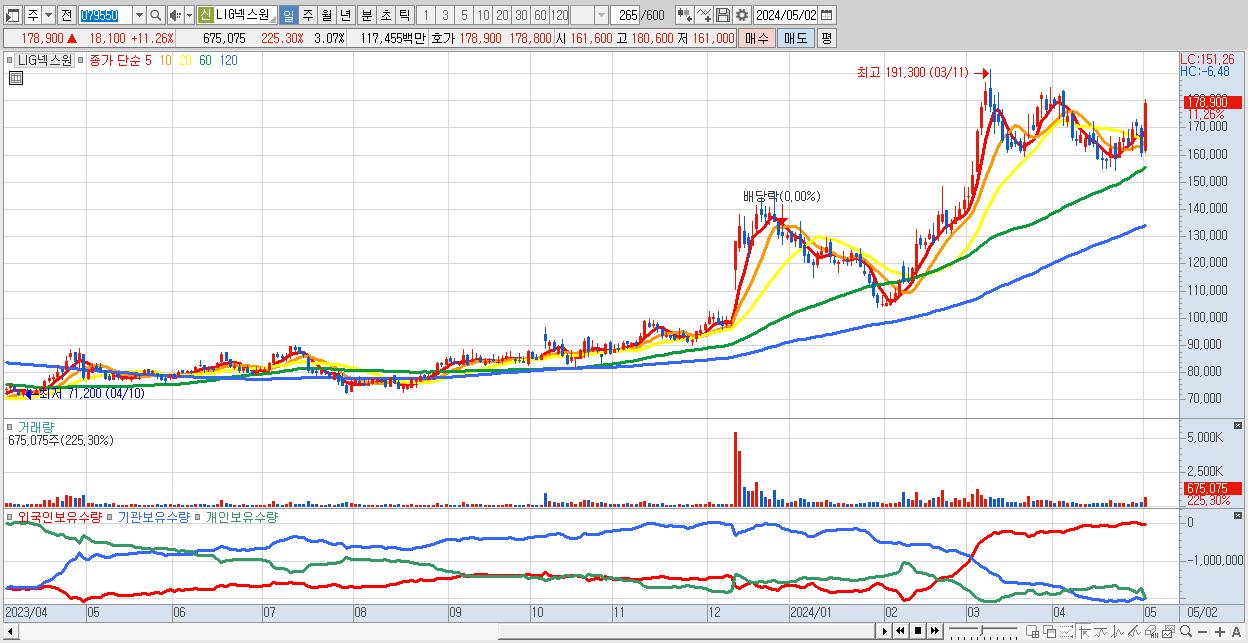Click the 매수 buy button

(757, 38)
